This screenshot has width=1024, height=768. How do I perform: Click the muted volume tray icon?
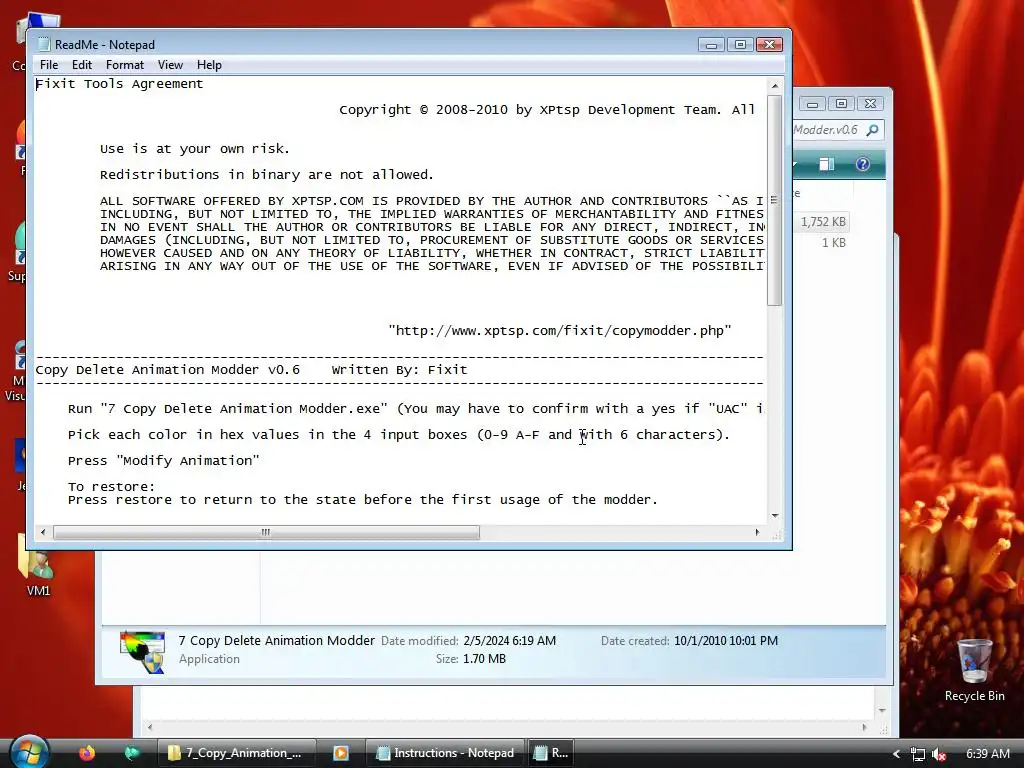[x=939, y=754]
